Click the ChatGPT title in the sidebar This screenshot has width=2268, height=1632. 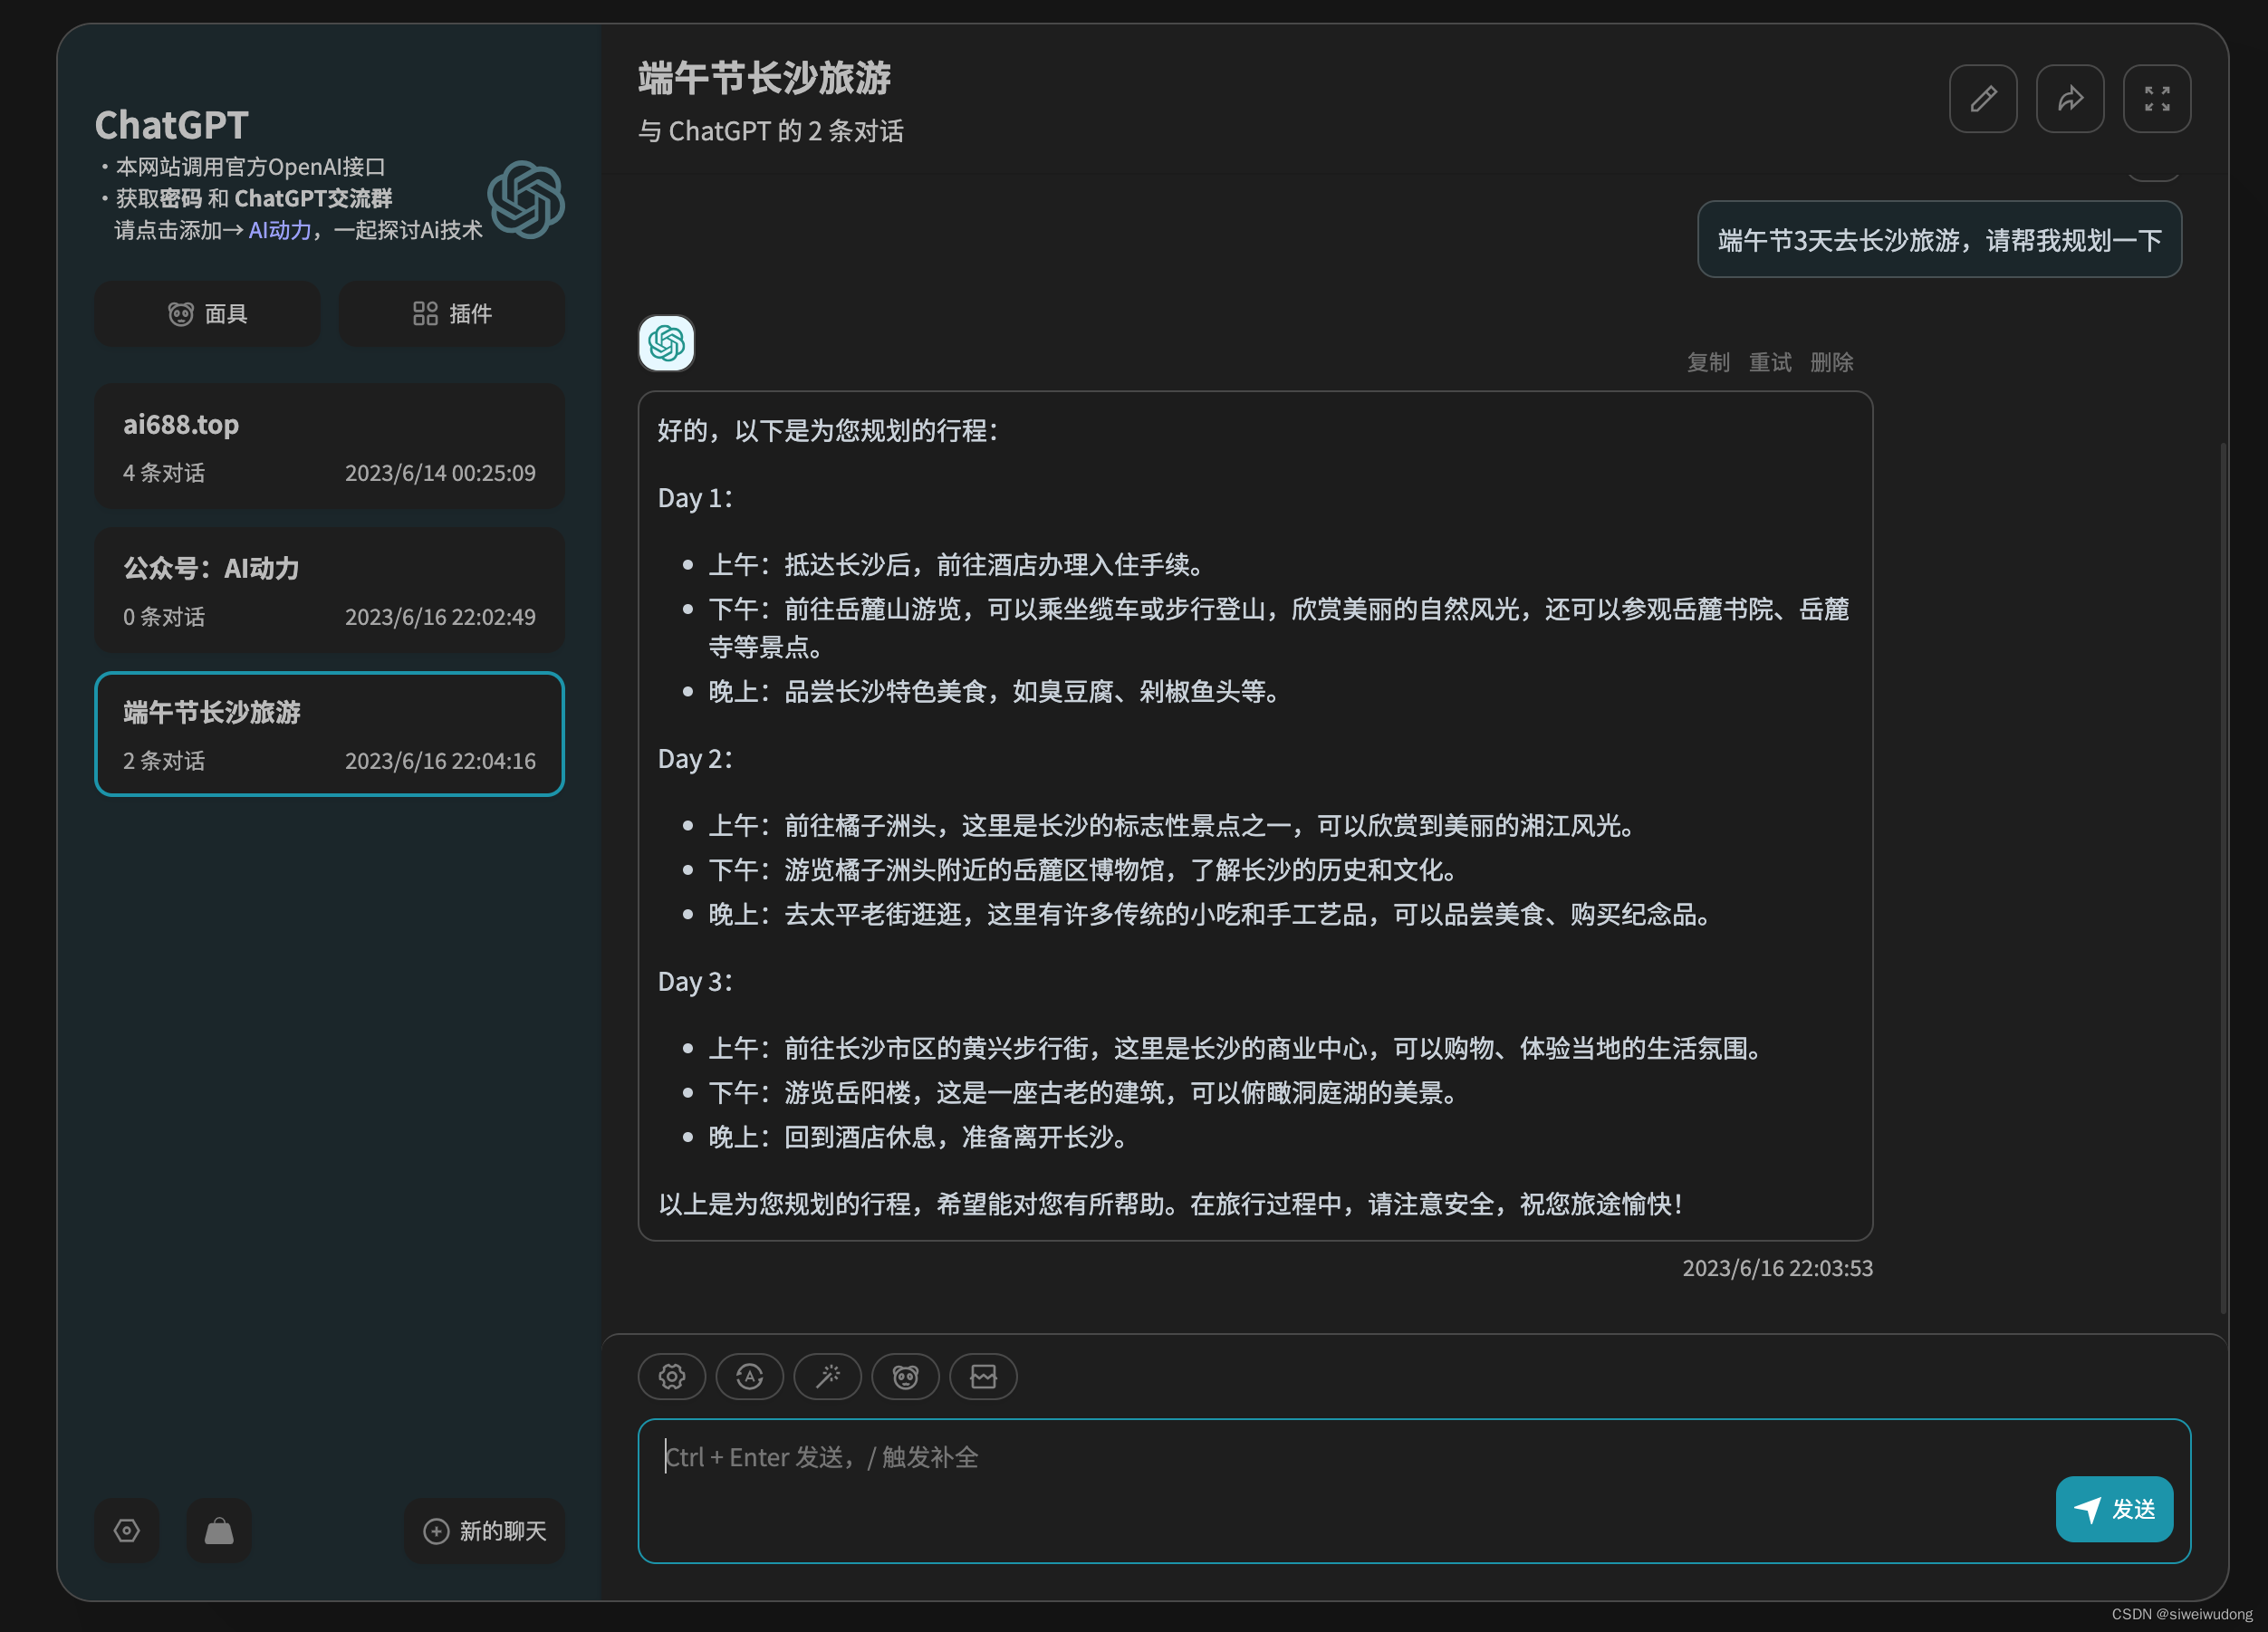[171, 125]
